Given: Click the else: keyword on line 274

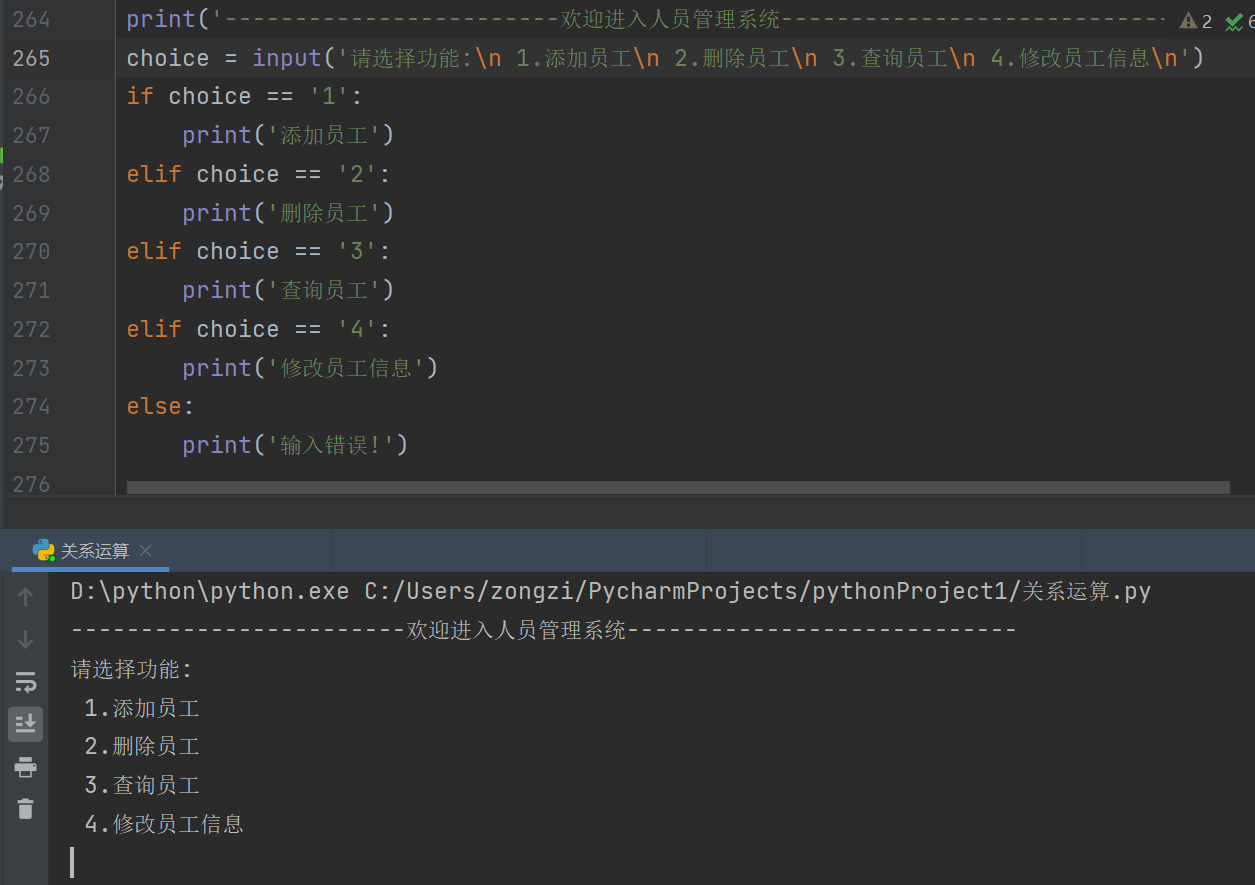Looking at the screenshot, I should tap(161, 406).
